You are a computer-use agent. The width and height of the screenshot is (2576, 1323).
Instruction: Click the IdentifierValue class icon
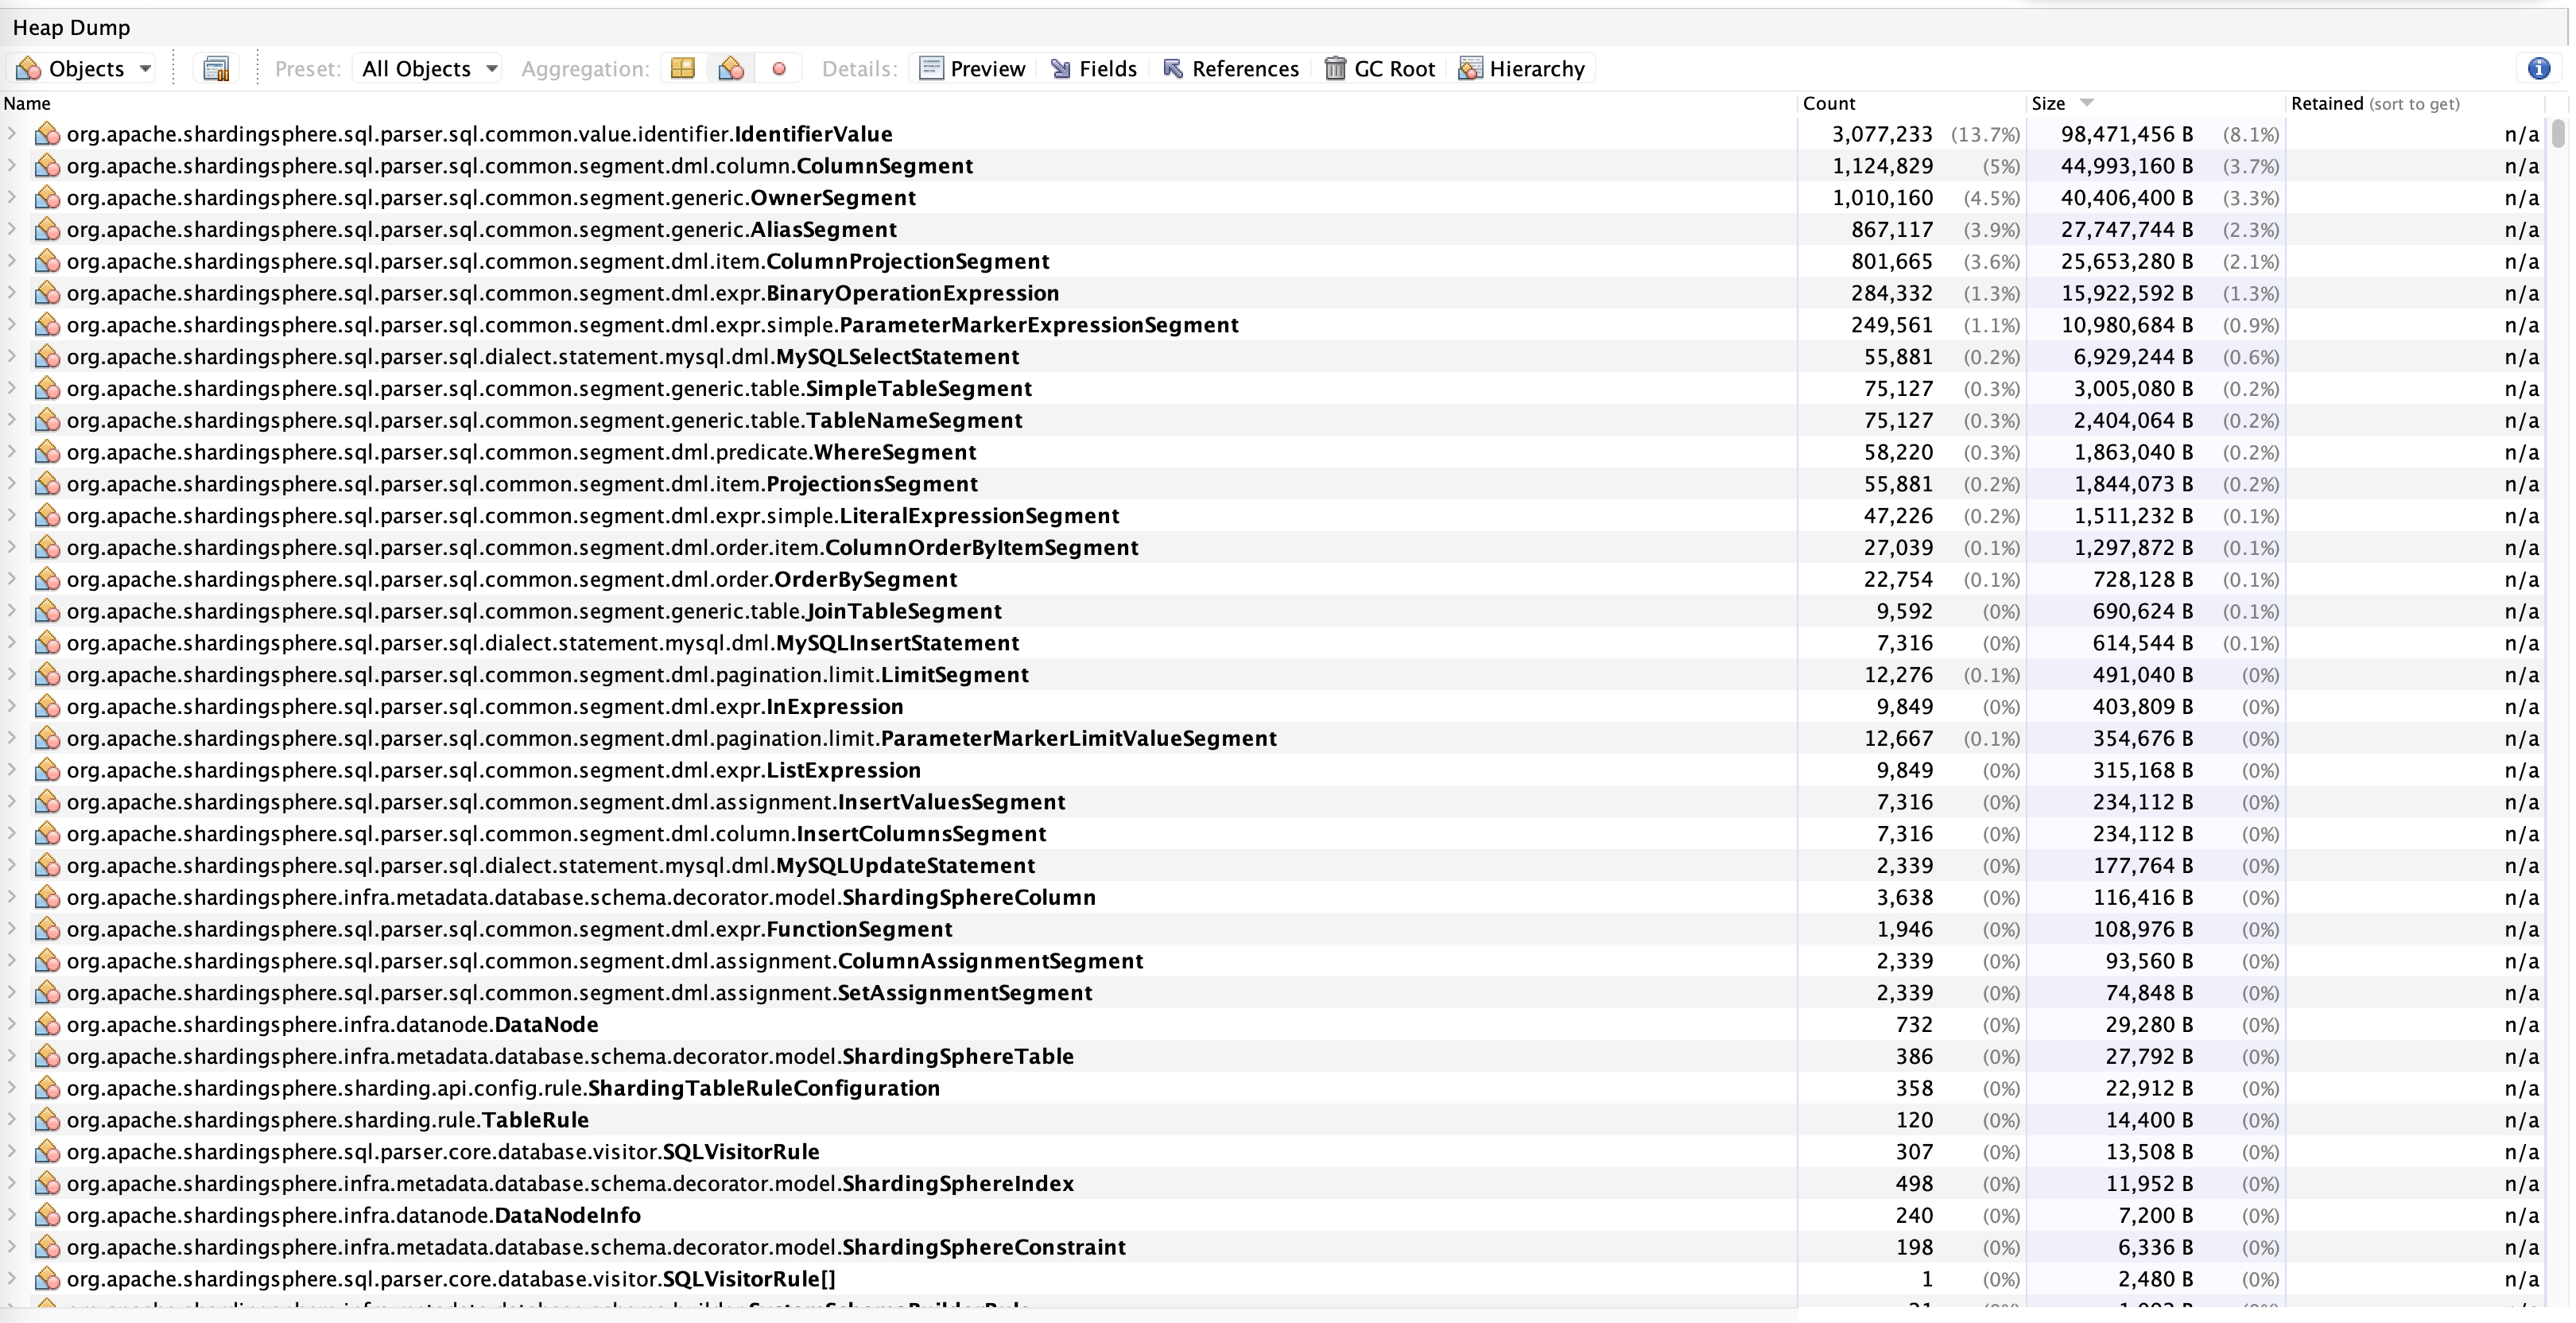(x=47, y=134)
